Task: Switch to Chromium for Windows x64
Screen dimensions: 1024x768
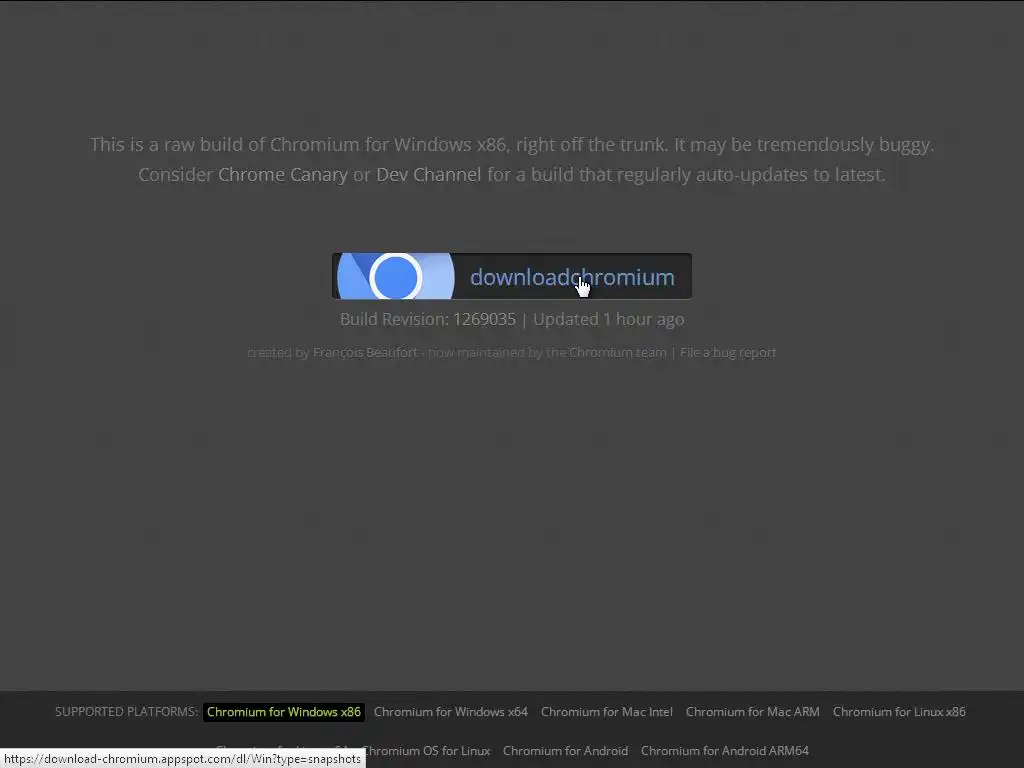Action: 451,712
